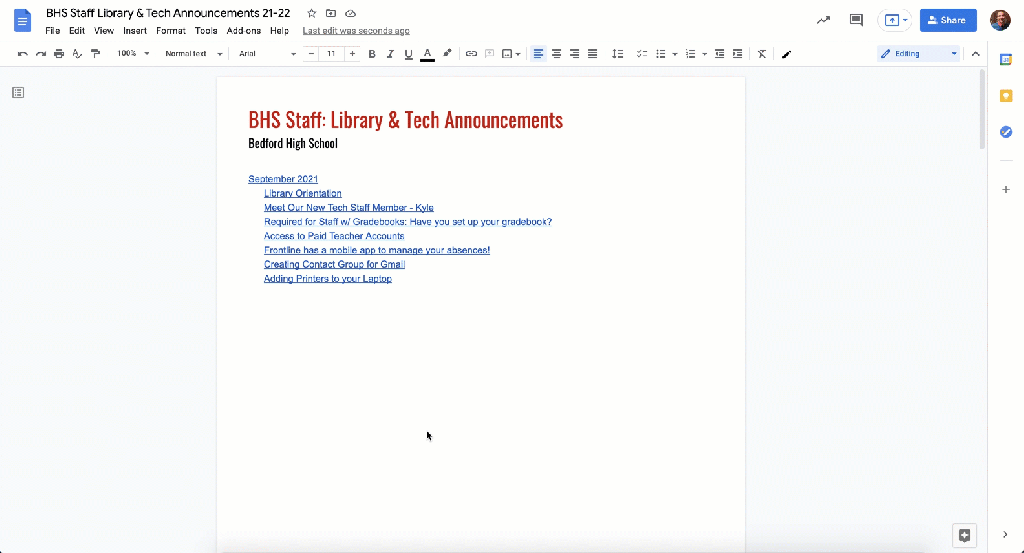Follow the Library Orientation link
Viewport: 1024px width, 553px height.
point(303,193)
